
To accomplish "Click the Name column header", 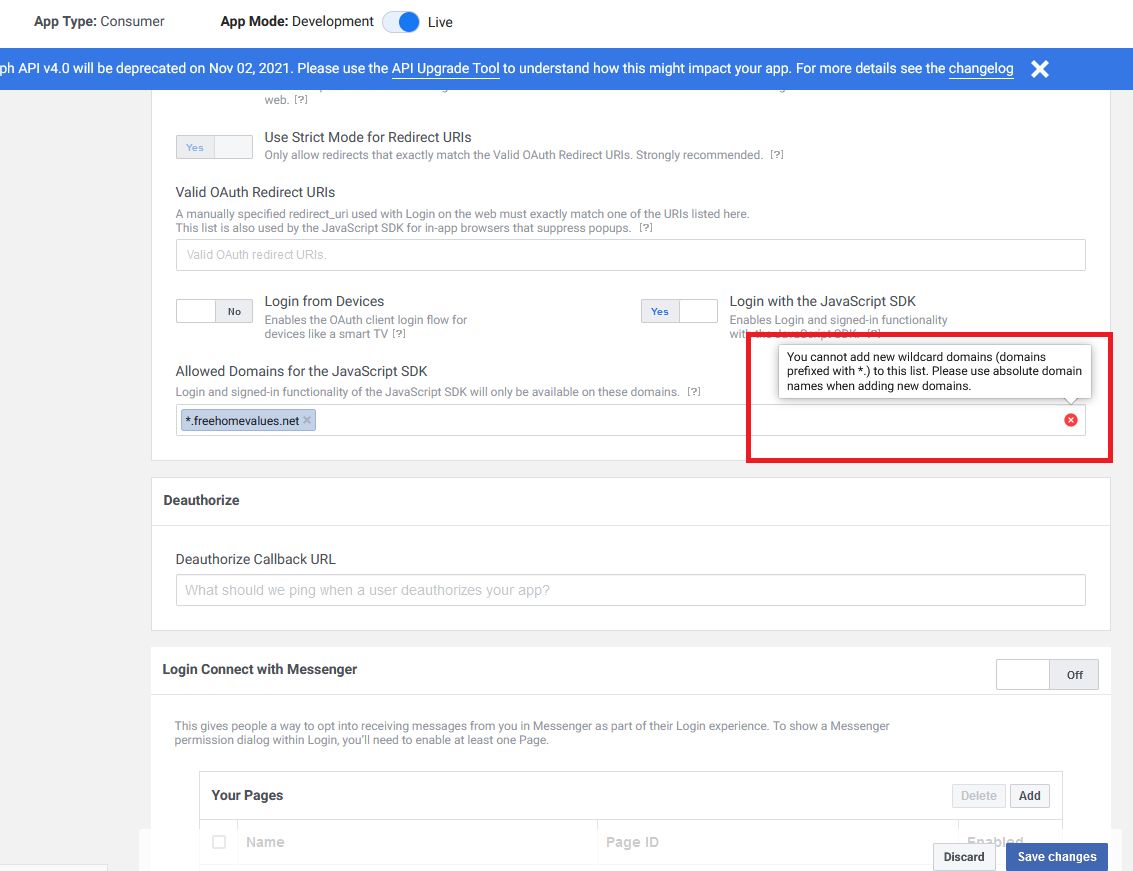I will point(264,842).
